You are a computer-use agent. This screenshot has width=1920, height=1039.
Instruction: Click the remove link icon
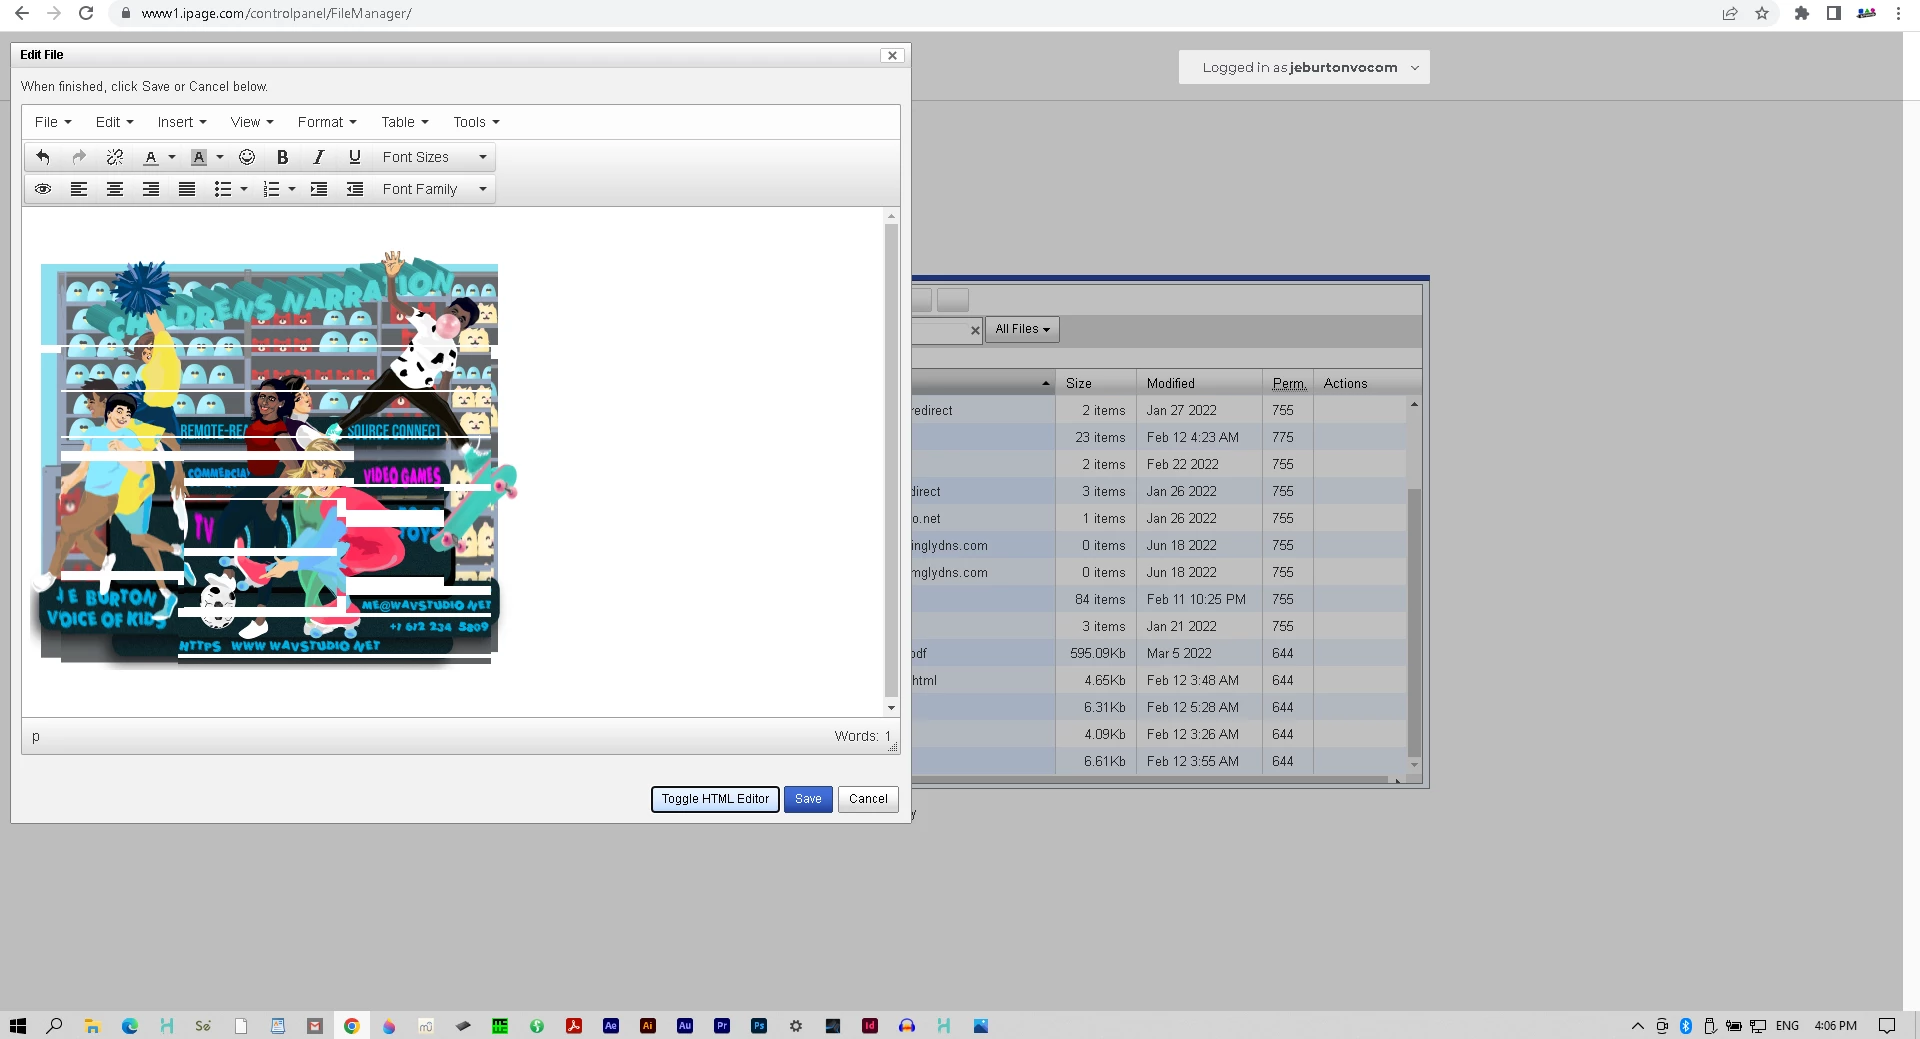(x=115, y=157)
